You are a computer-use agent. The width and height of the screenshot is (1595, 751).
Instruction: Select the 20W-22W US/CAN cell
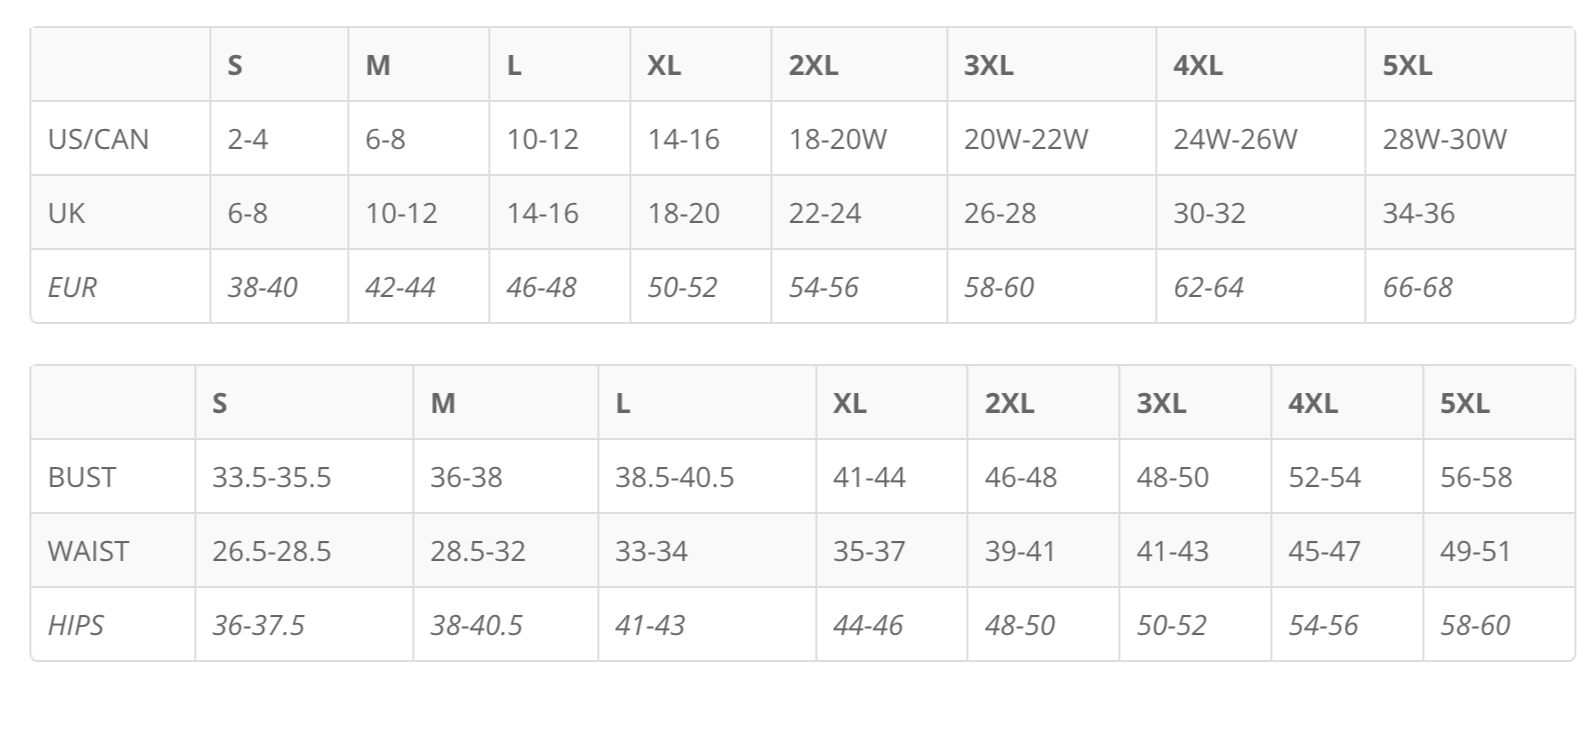click(1025, 139)
